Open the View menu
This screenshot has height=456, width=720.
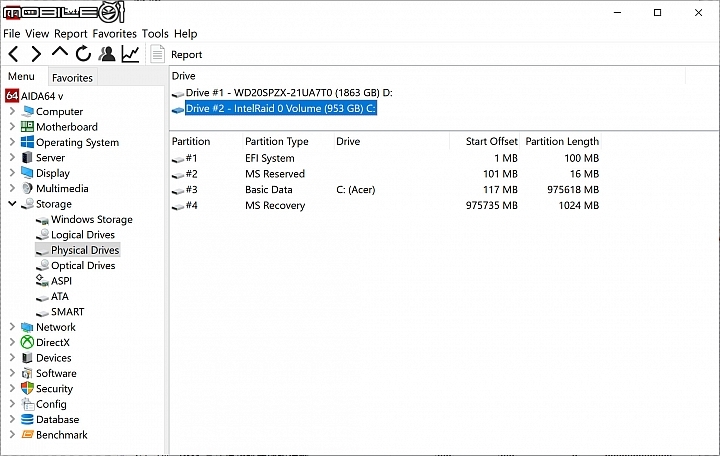coord(37,34)
